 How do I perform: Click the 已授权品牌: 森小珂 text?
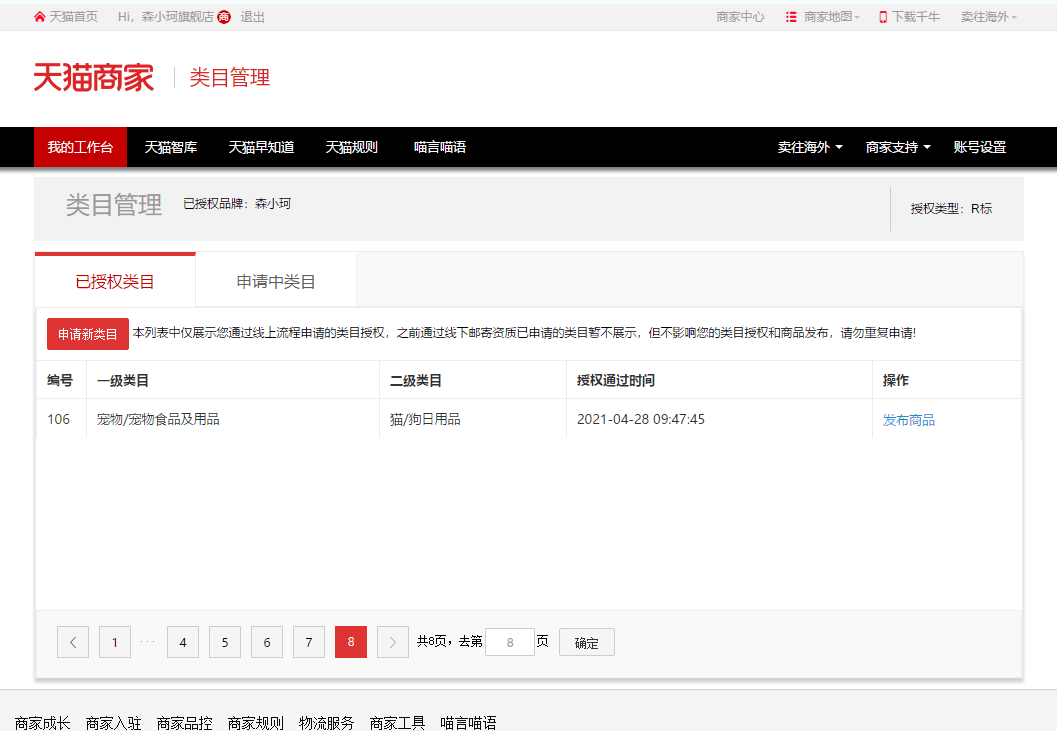point(237,204)
